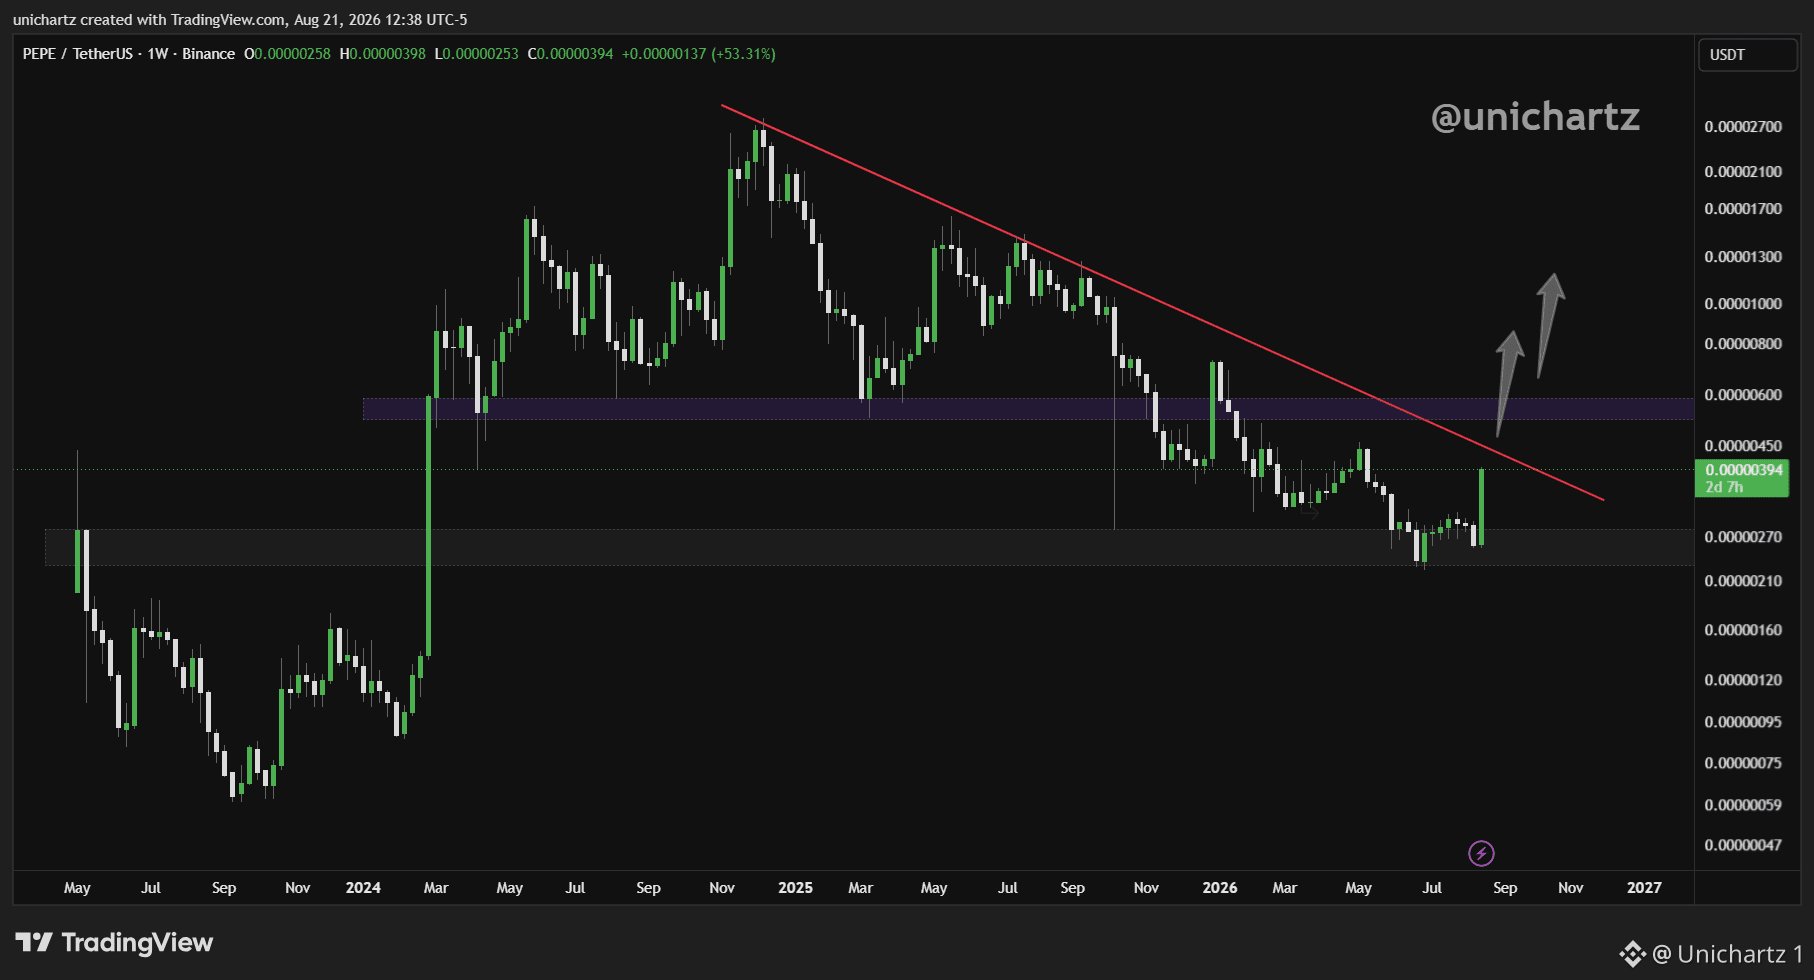Click the Binance diamond logo icon
Viewport: 1814px width, 980px height.
(x=1632, y=954)
